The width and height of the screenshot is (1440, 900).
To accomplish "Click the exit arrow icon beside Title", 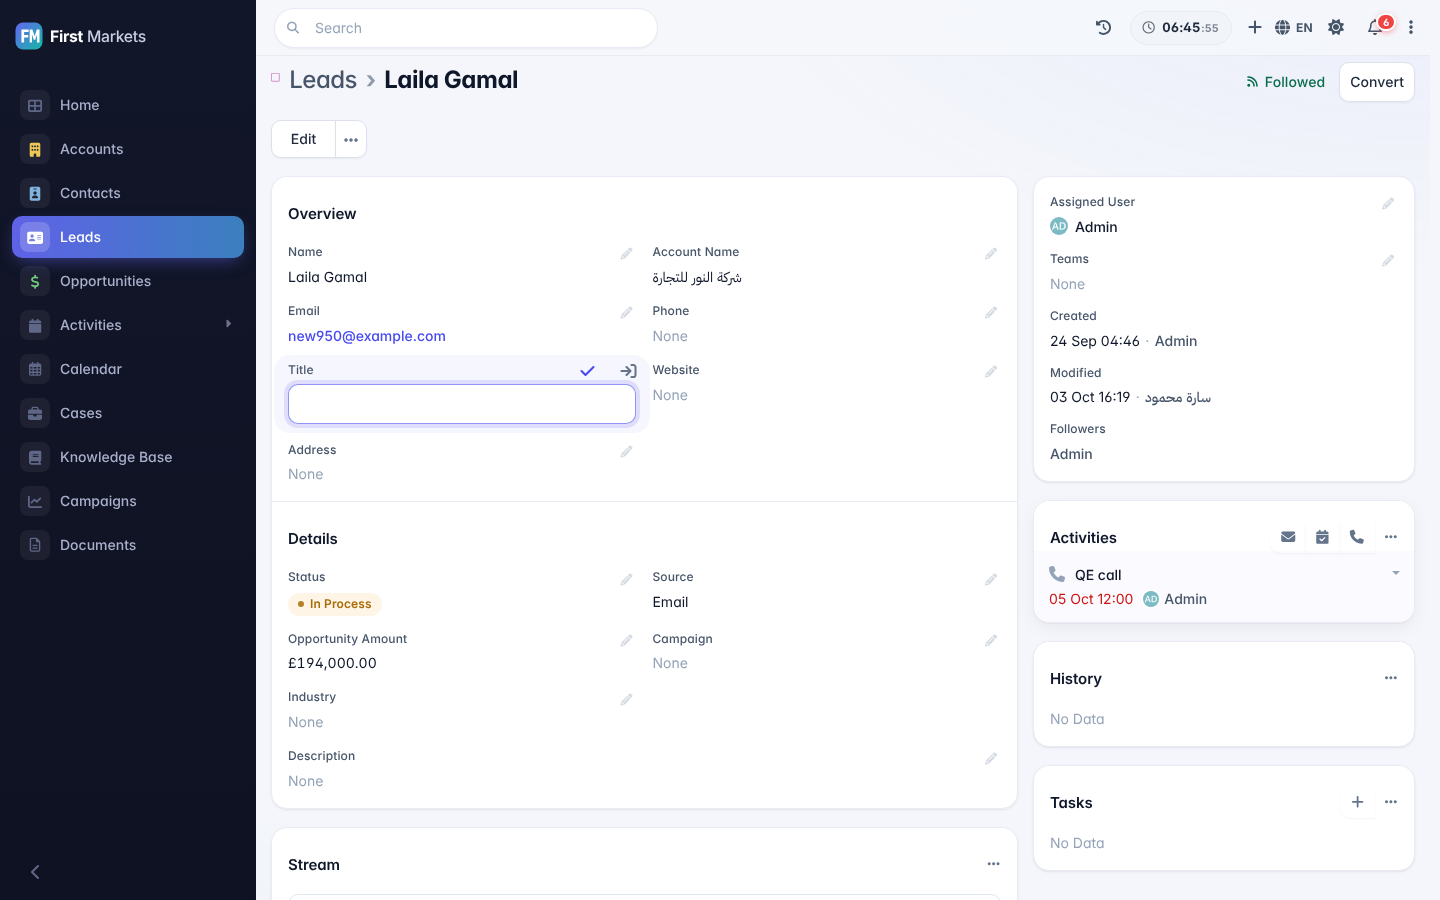I will (x=628, y=371).
